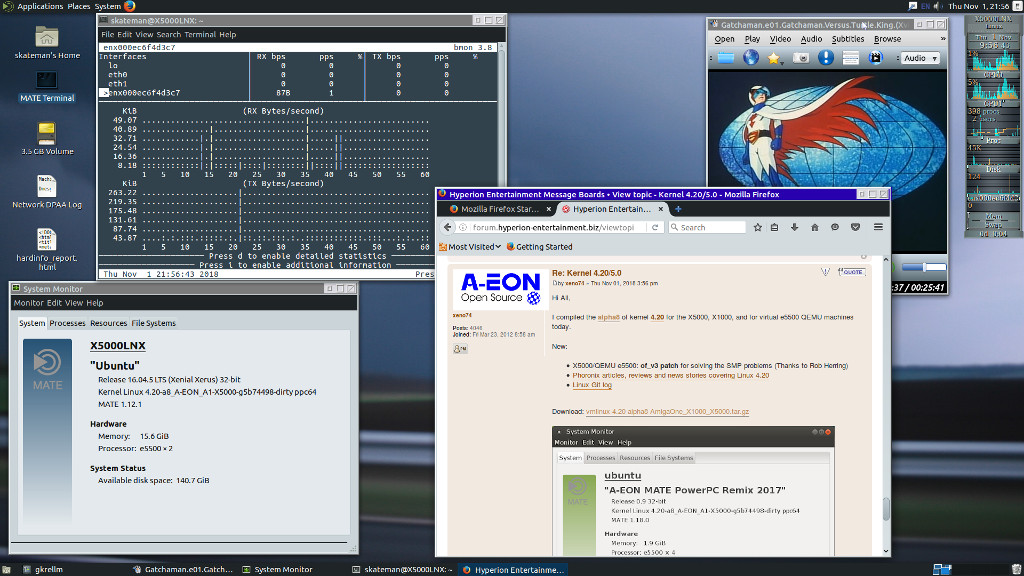Open Pocket icon in Firefox toolbar
Viewport: 1024px width, 576px height.
(x=855, y=227)
